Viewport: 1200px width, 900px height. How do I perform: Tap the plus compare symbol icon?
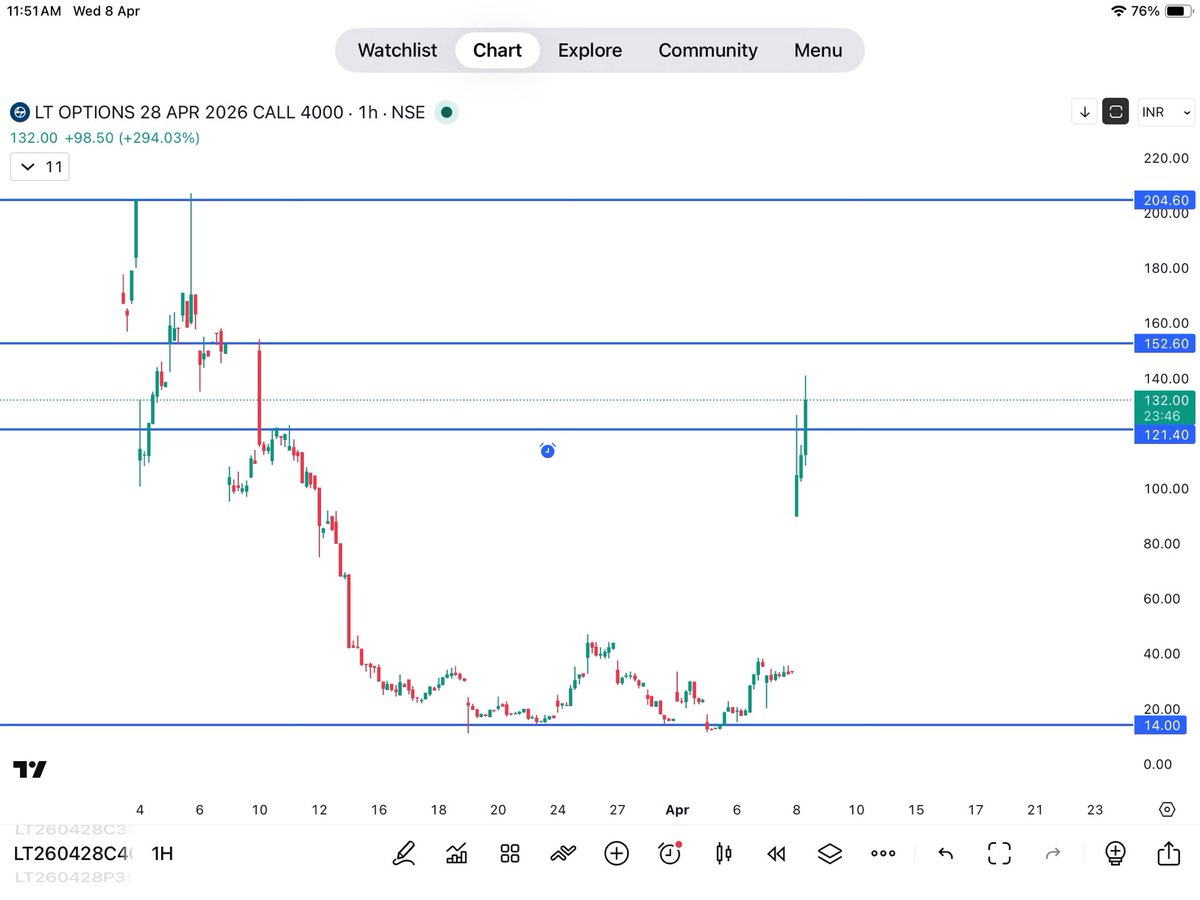(x=616, y=853)
